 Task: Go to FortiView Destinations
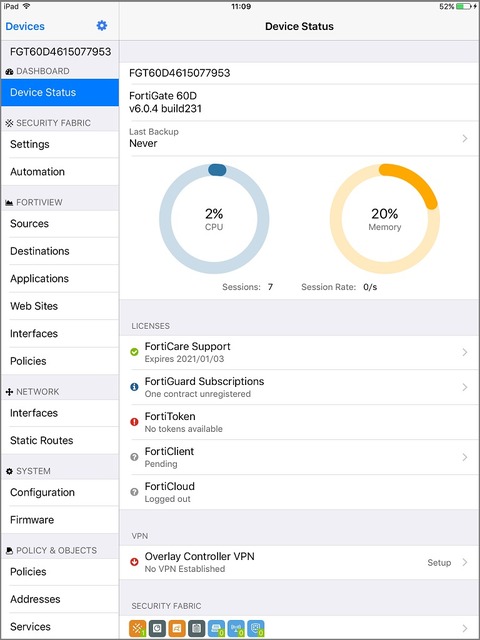(60, 251)
